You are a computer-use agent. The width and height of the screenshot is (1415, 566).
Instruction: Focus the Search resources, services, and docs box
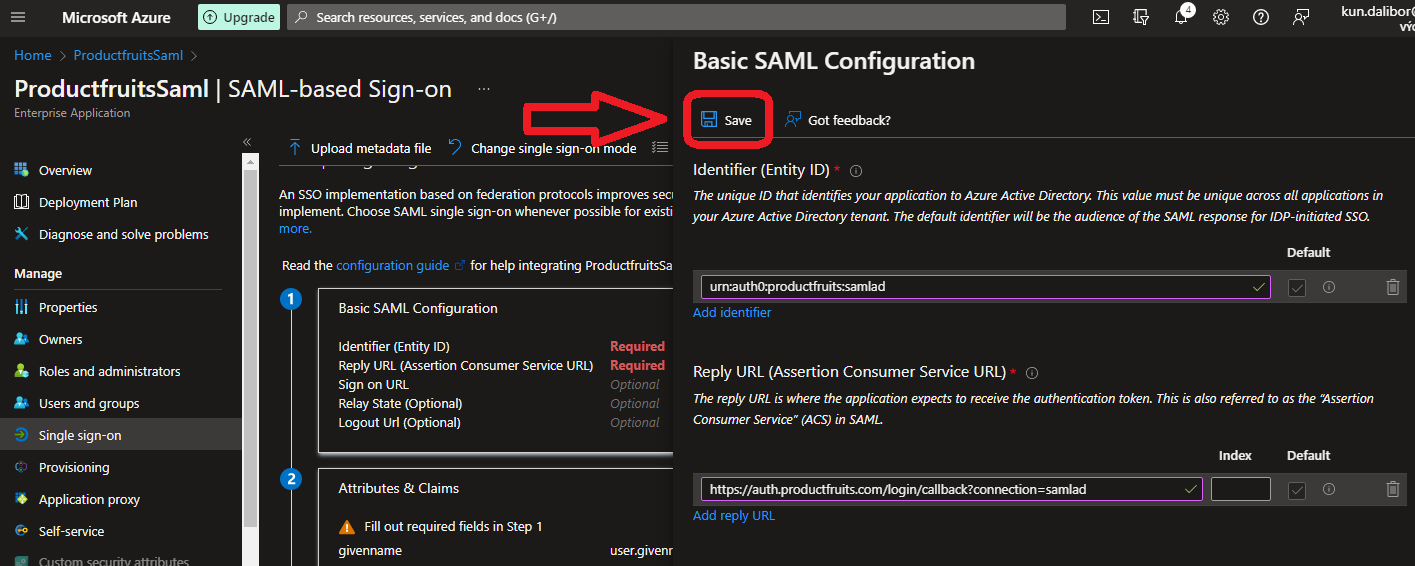(x=676, y=17)
